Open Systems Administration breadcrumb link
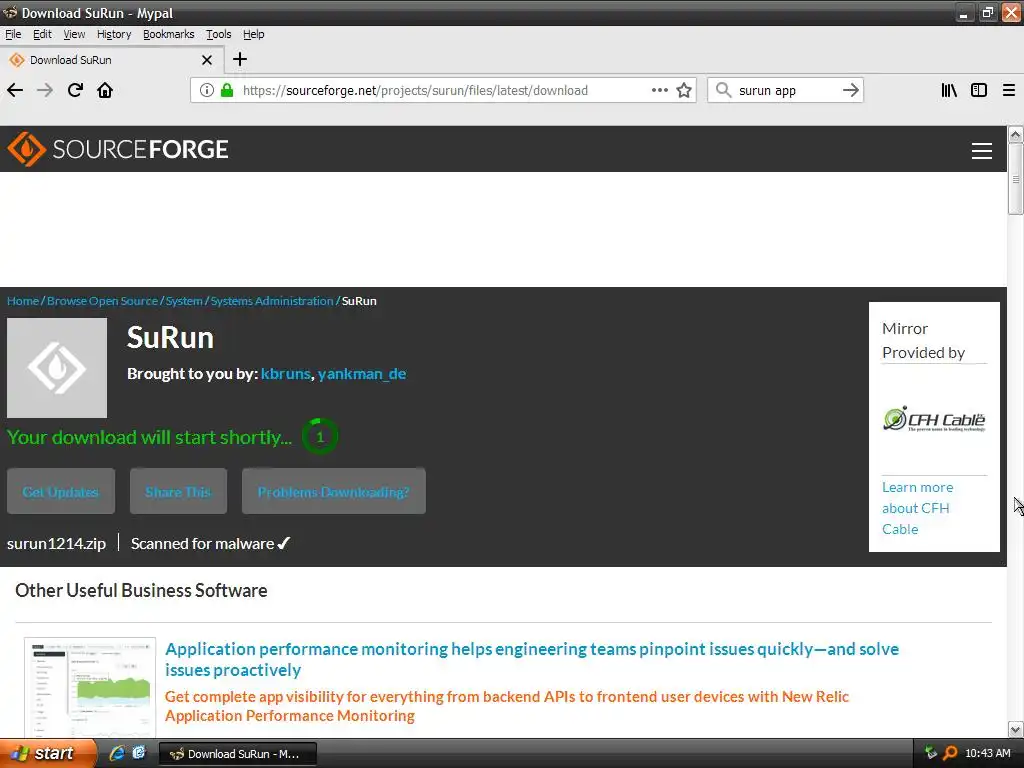The height and width of the screenshot is (768, 1024). tap(272, 301)
